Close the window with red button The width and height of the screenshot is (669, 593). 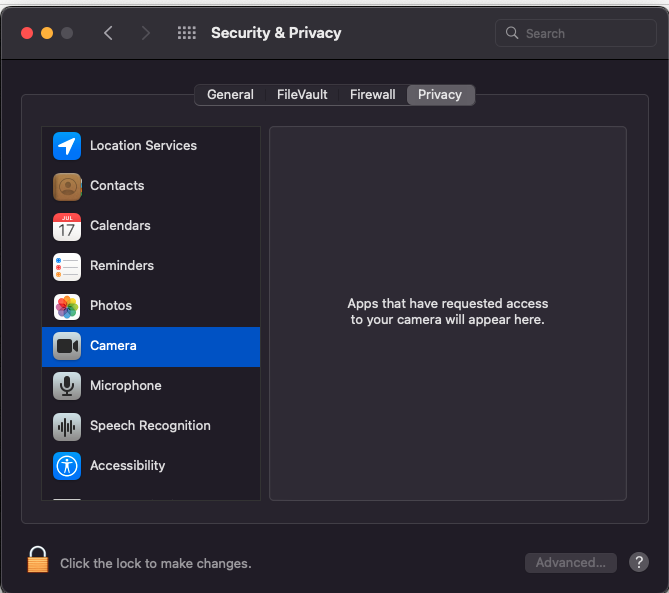[x=27, y=33]
